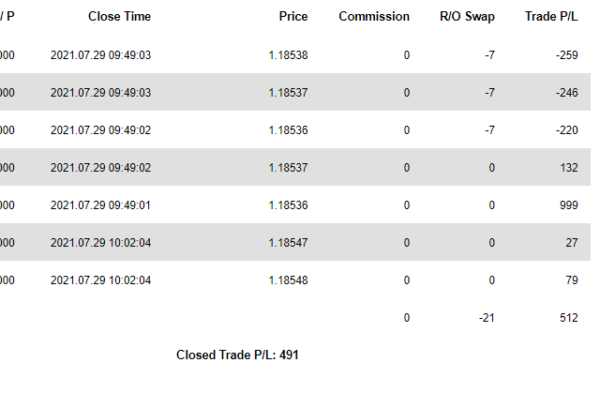600x393 pixels.
Task: Select the price 1.18538 cell
Action: tap(288, 55)
